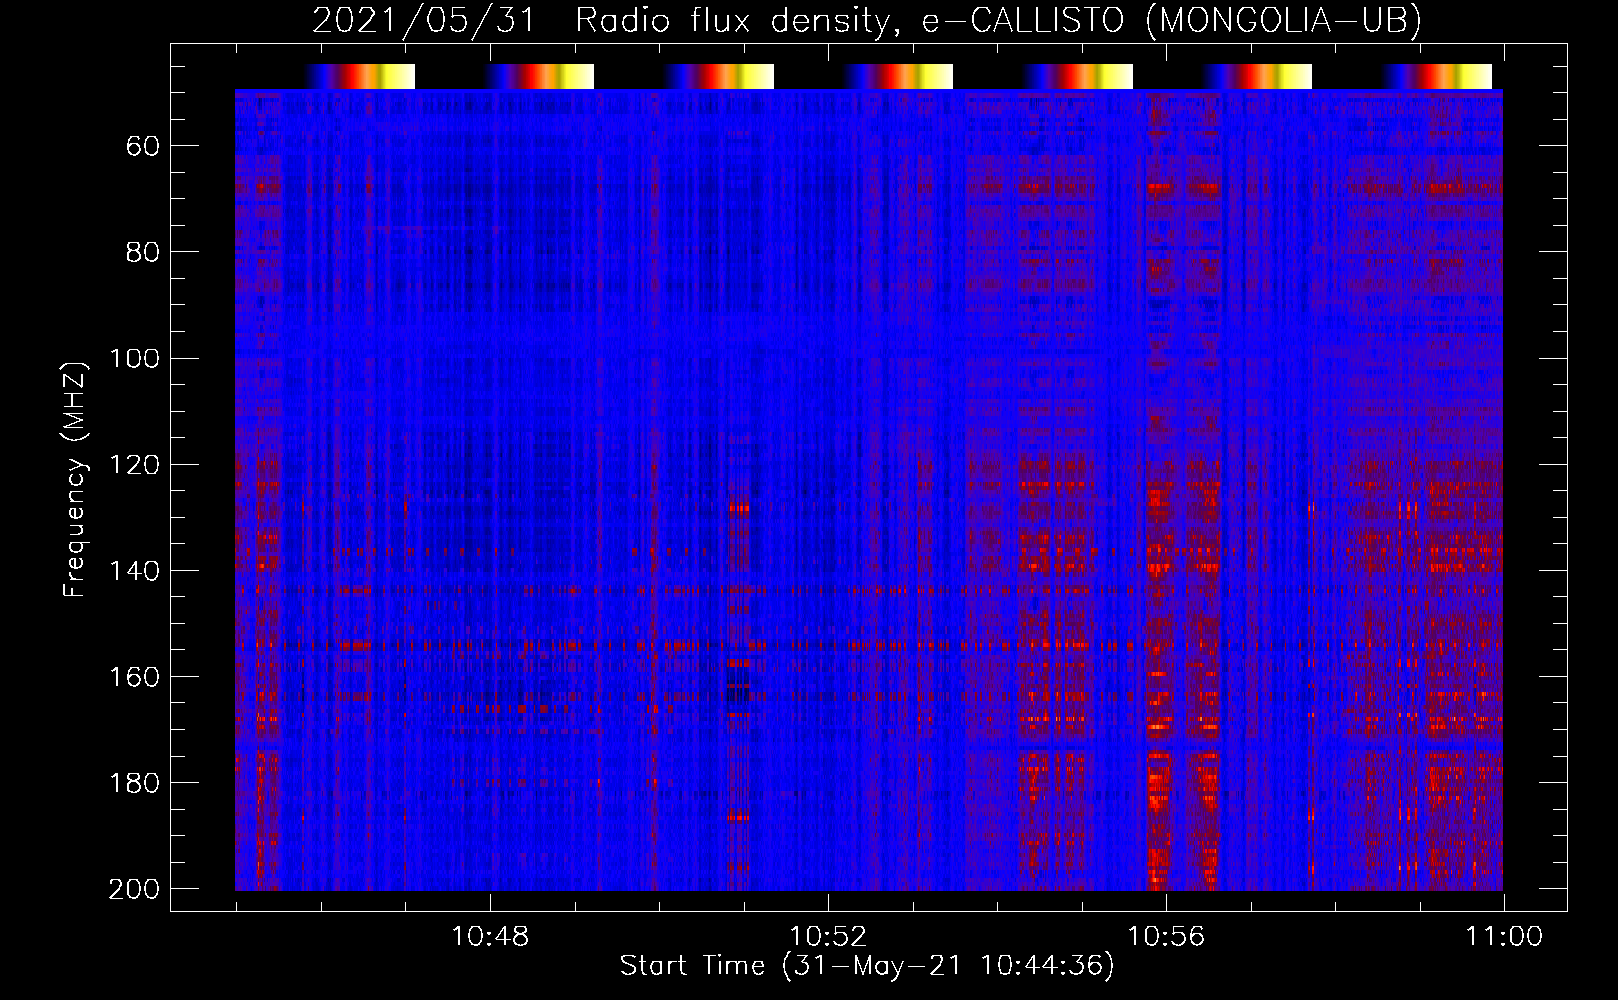
Task: Click the plot title mentioning e-CALLISTO MONGOLIA-UB
Action: click(867, 20)
